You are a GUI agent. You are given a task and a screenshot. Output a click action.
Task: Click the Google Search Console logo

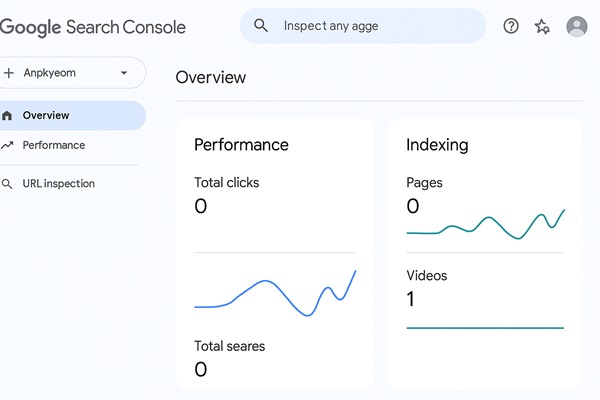[x=93, y=27]
